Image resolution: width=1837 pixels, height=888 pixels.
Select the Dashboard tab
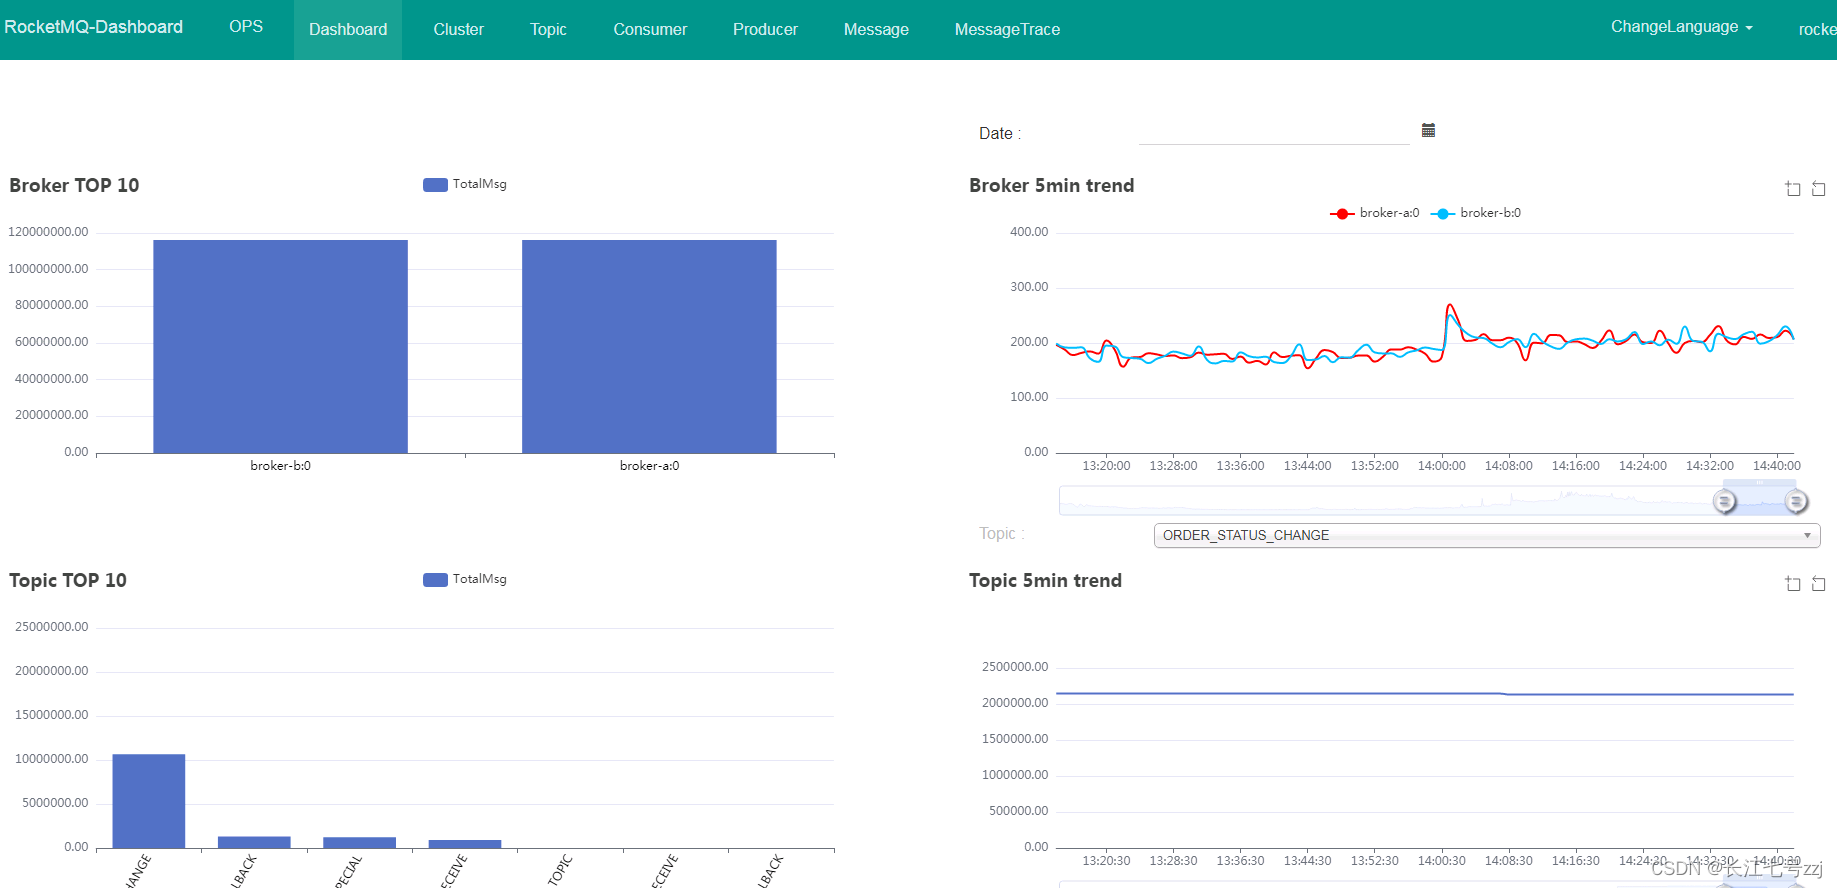point(348,30)
